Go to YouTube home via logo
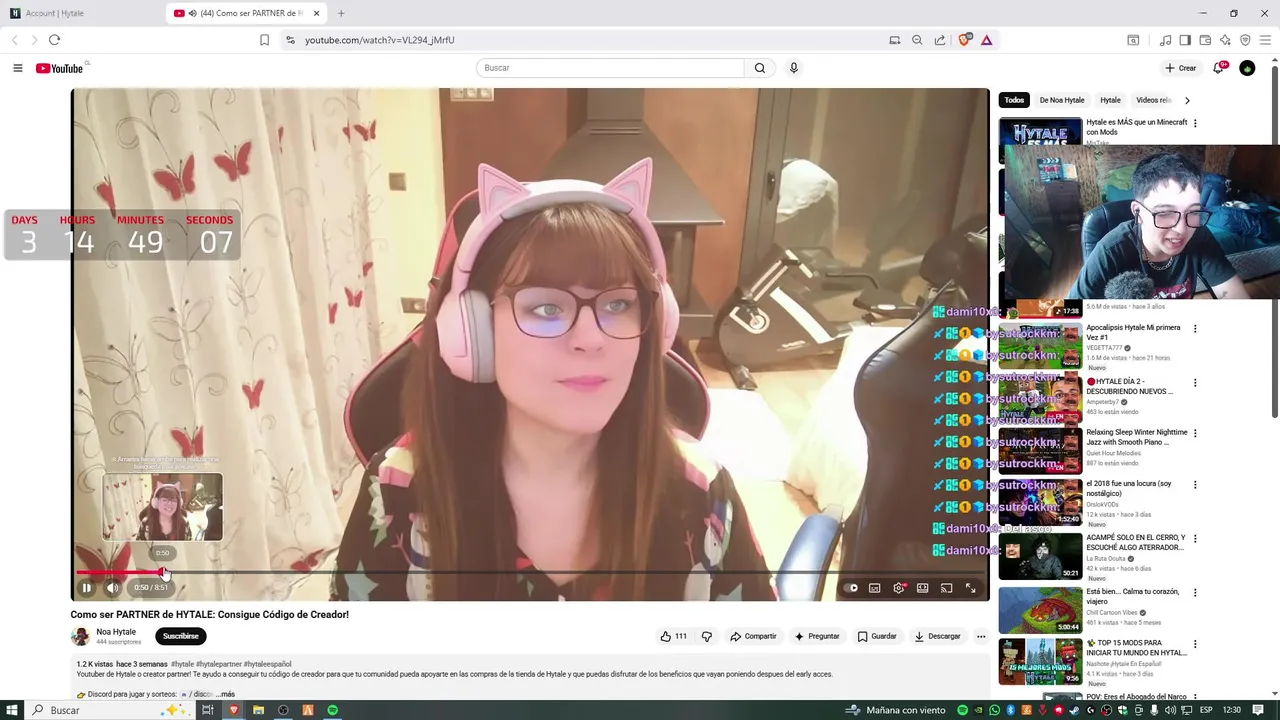The width and height of the screenshot is (1280, 720). [60, 68]
